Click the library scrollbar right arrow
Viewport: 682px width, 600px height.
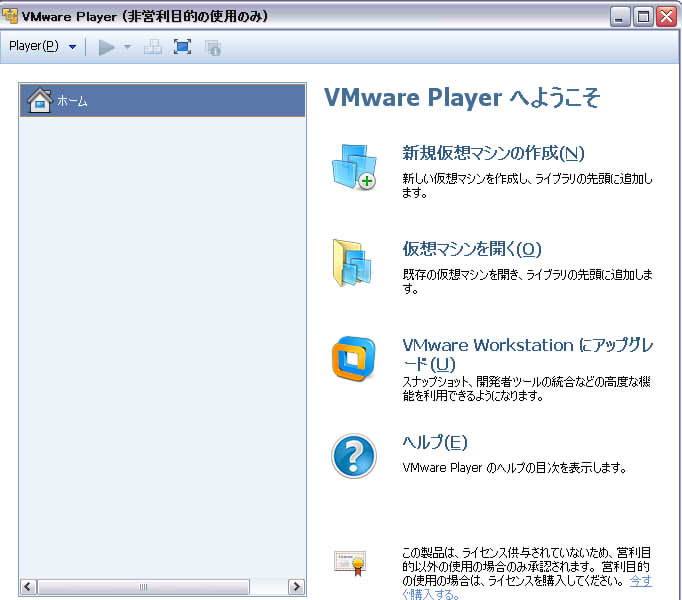tap(296, 587)
